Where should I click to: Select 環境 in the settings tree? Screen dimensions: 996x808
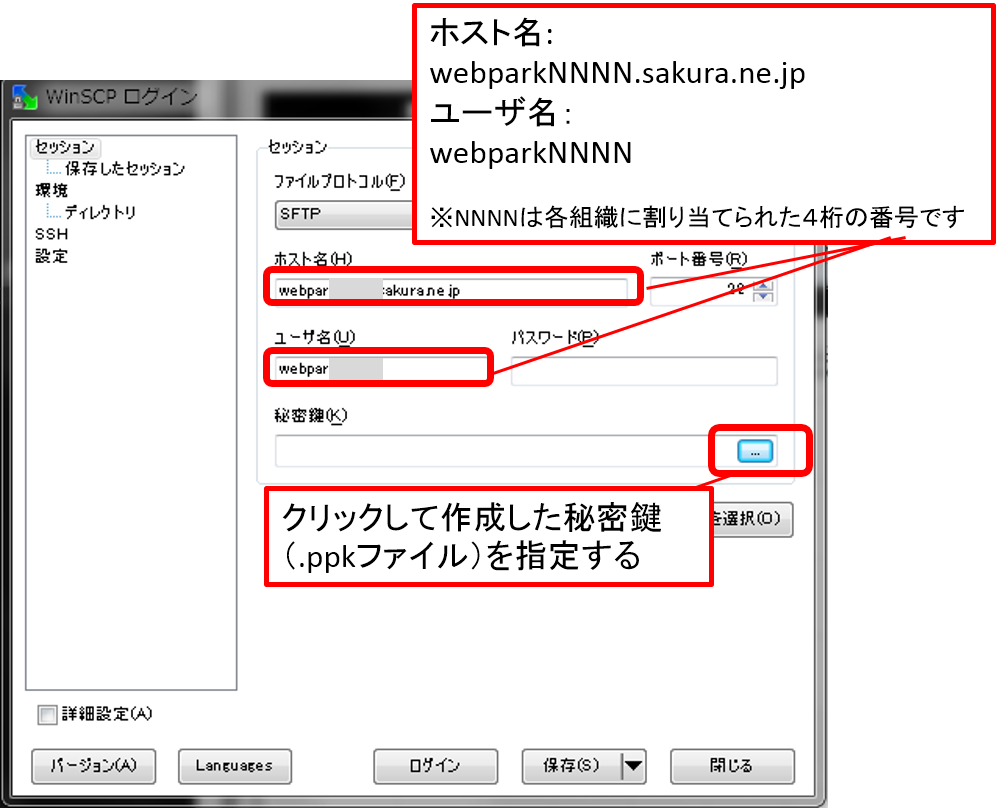coord(51,190)
